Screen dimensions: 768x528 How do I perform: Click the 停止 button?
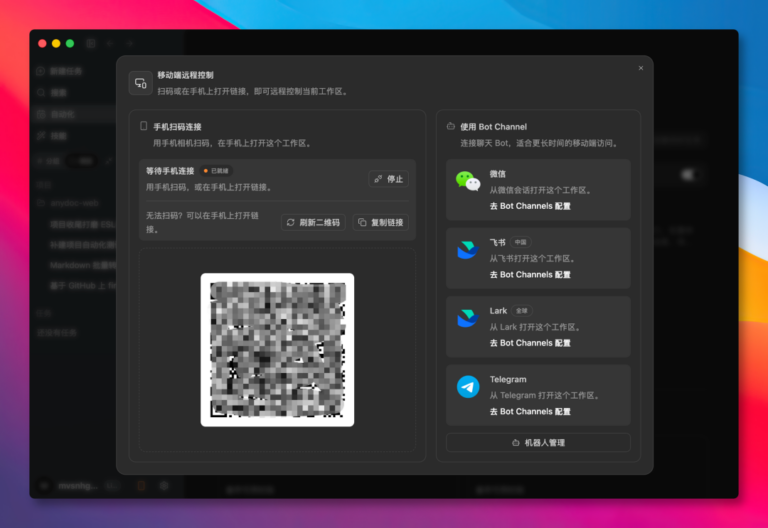pos(388,179)
